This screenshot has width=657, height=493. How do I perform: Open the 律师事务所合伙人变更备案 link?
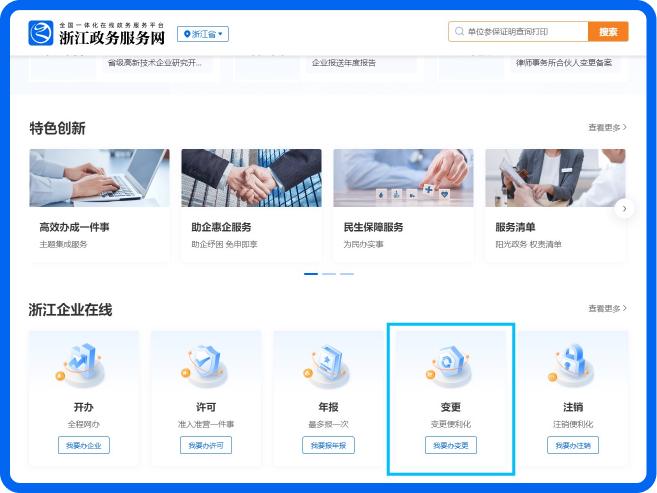[x=564, y=63]
